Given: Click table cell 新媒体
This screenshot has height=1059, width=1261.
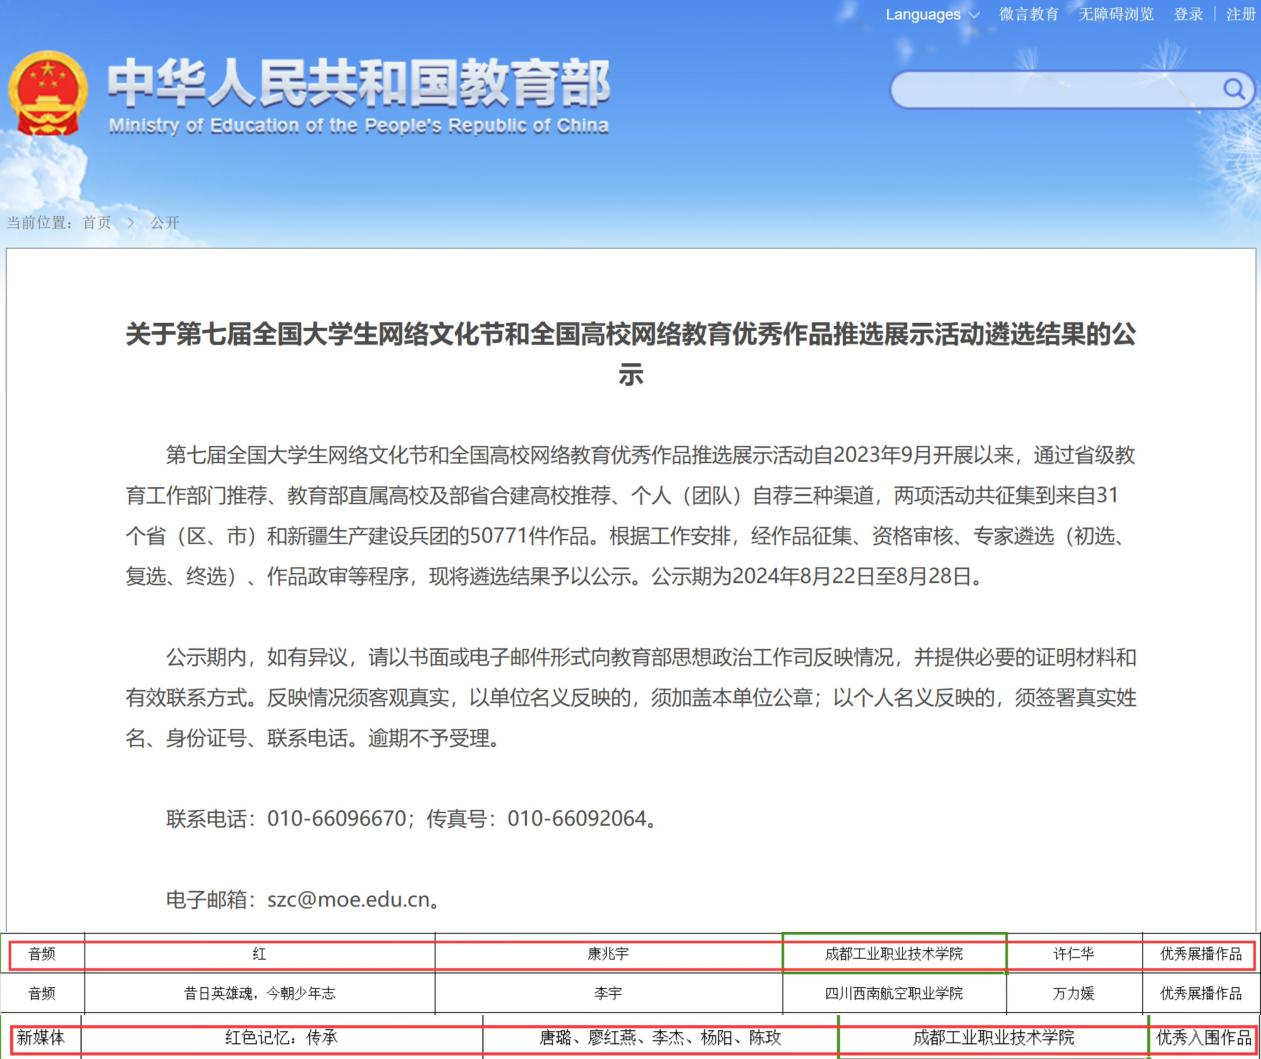Looking at the screenshot, I should [40, 1038].
